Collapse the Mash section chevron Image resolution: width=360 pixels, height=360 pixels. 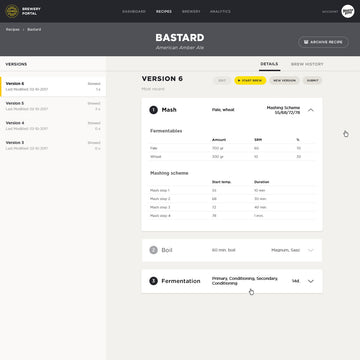tap(311, 110)
